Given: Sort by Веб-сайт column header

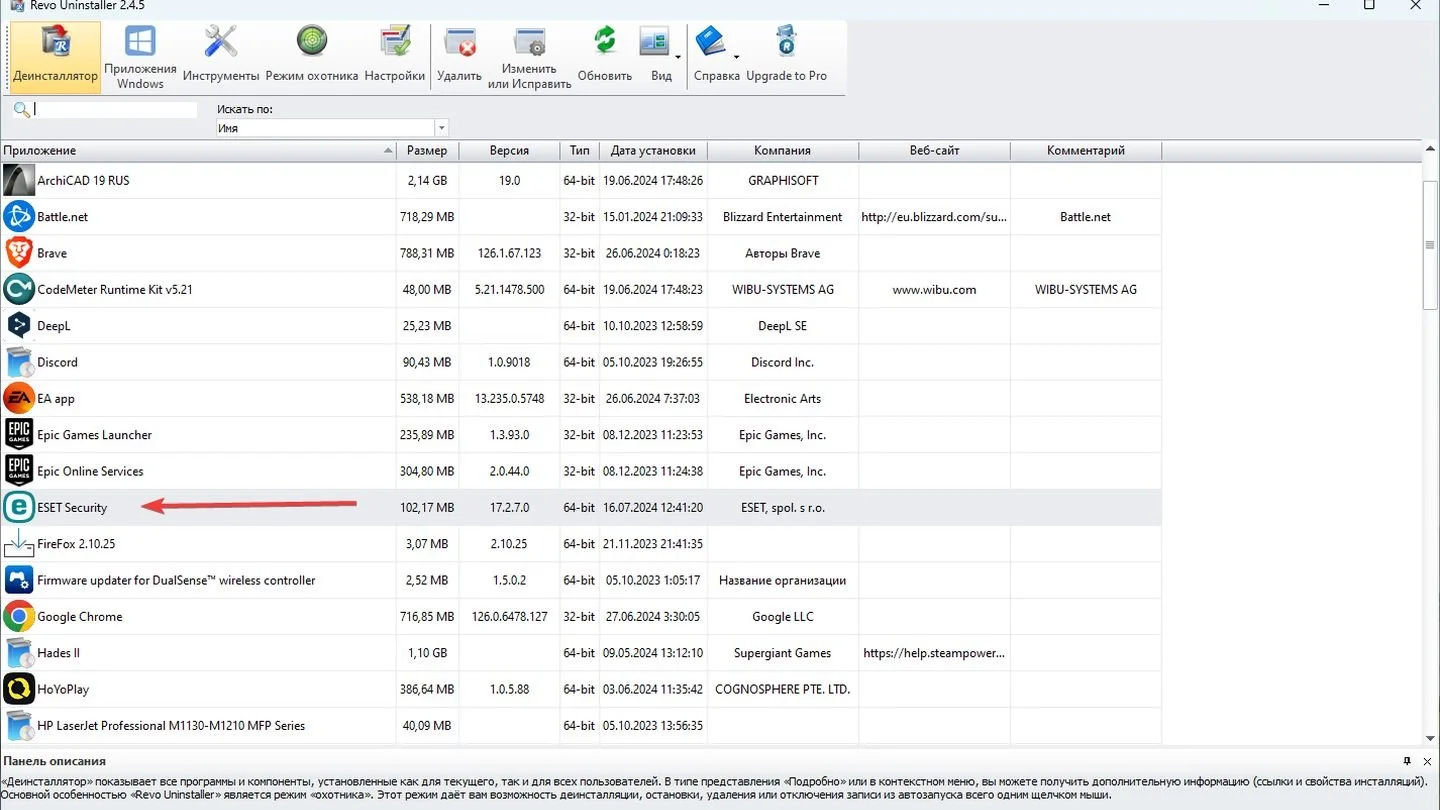Looking at the screenshot, I should [934, 150].
